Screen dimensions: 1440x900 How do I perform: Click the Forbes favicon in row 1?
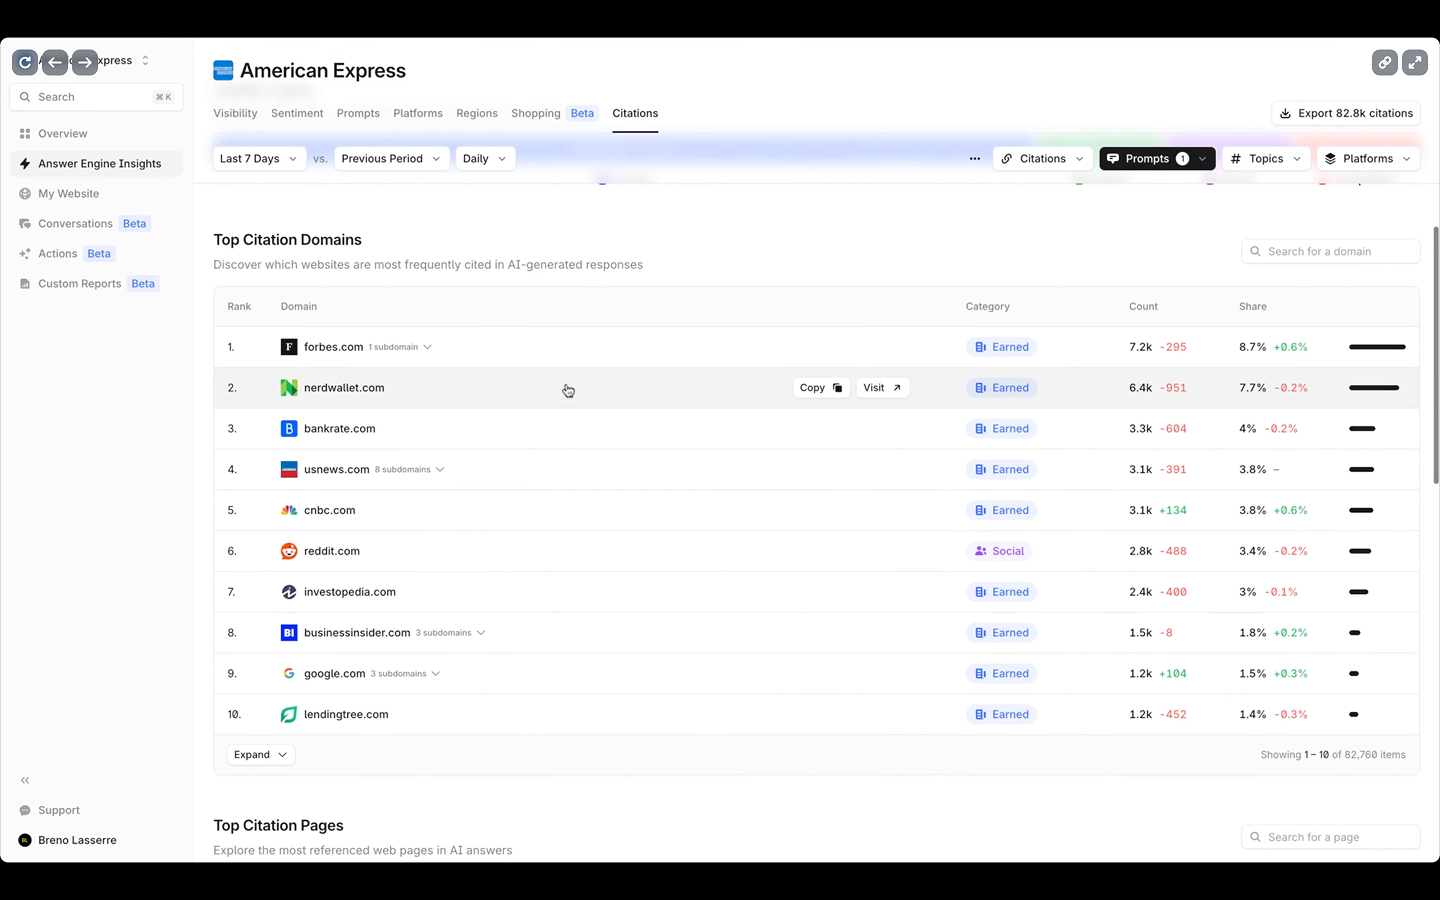click(289, 347)
